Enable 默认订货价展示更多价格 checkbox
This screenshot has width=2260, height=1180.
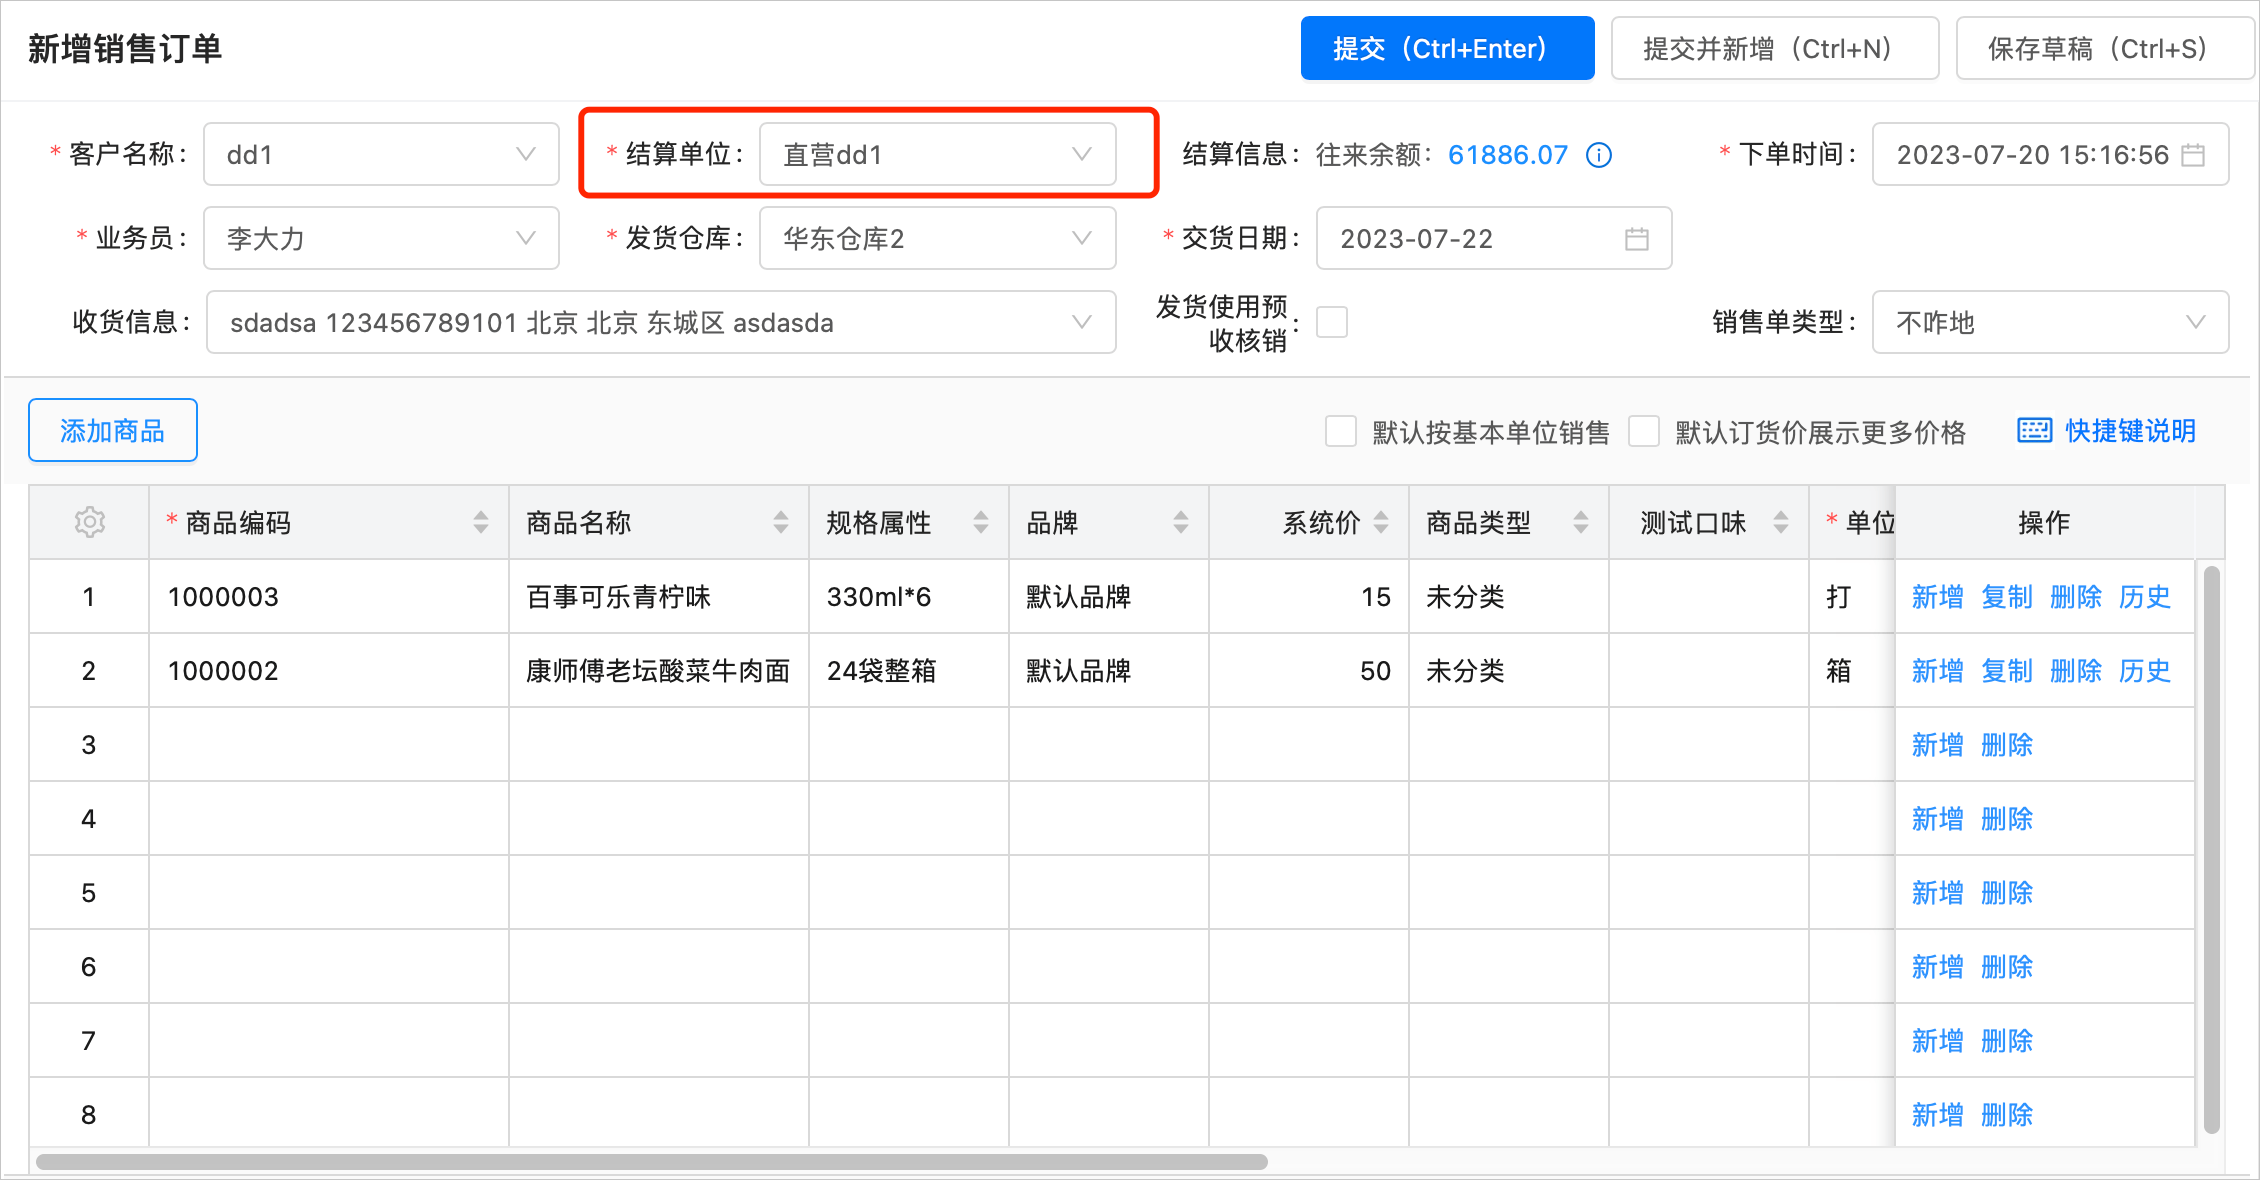pos(1644,431)
